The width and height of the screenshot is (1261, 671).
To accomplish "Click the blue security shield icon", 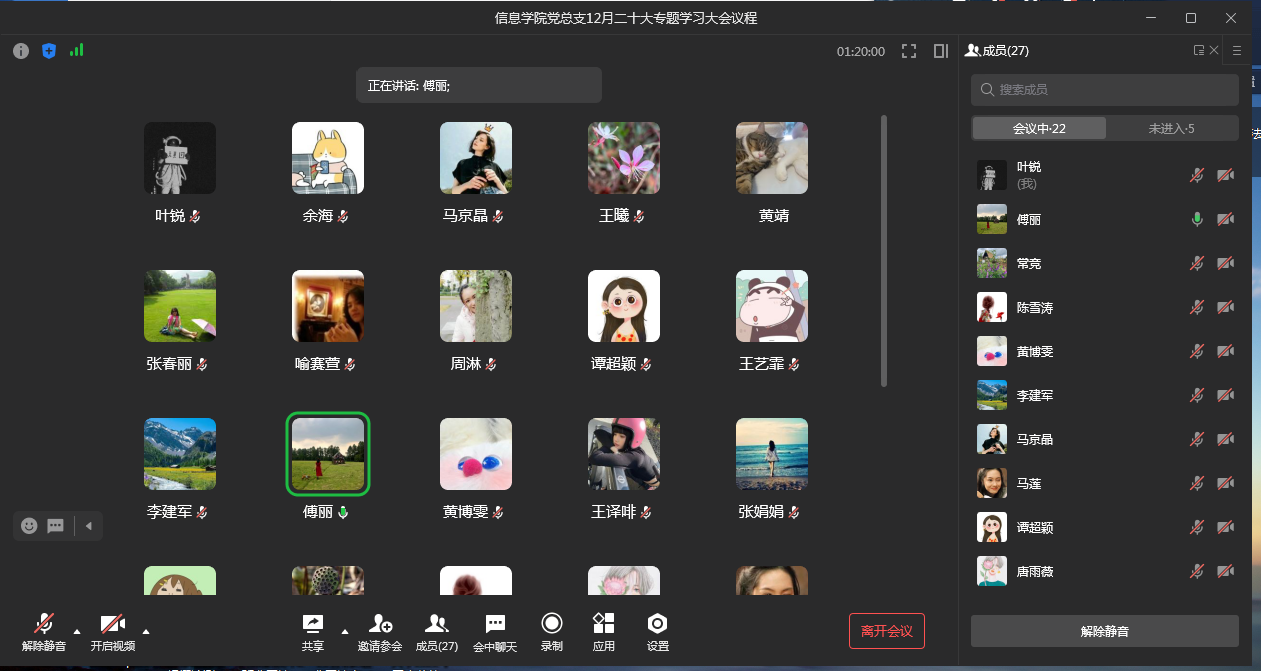I will pyautogui.click(x=48, y=51).
